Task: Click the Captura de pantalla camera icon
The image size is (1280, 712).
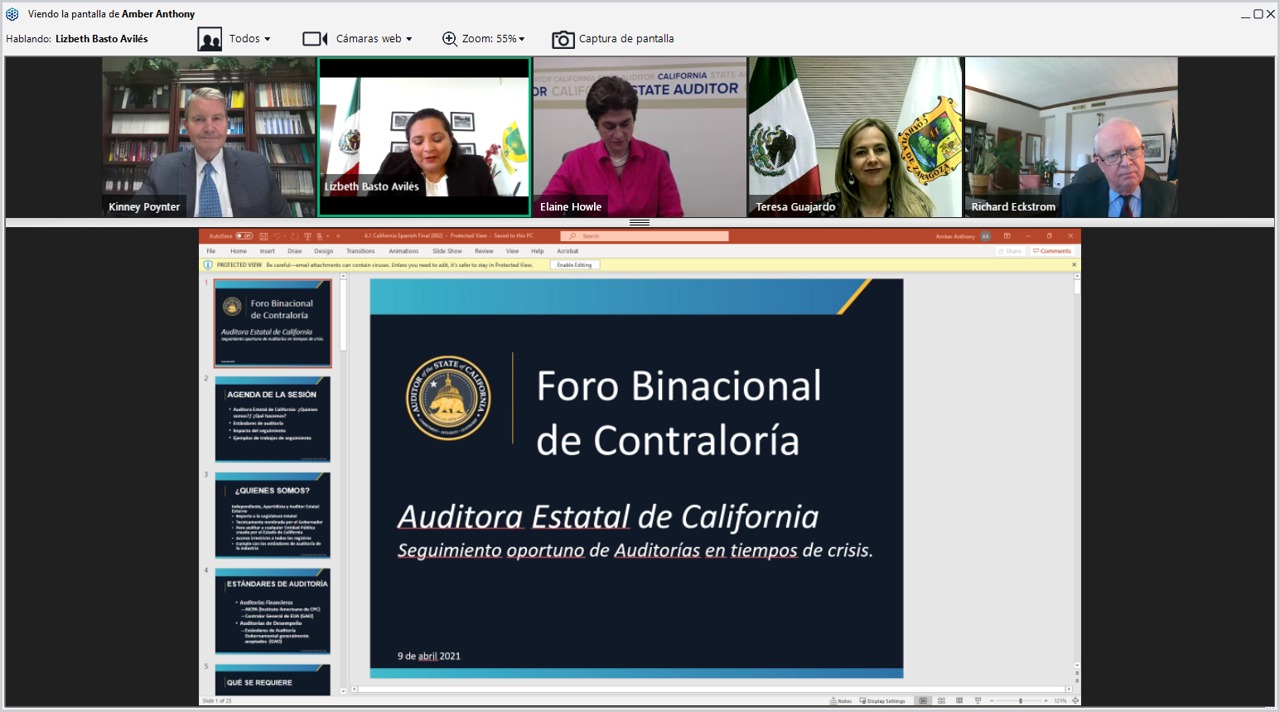Action: coord(563,39)
